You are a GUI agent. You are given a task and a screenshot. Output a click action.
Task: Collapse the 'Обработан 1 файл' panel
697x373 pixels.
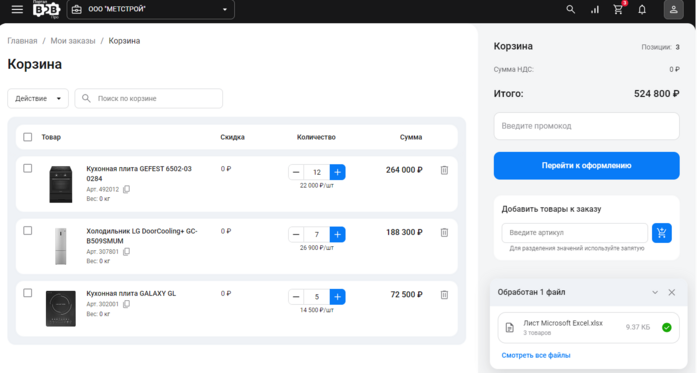655,292
